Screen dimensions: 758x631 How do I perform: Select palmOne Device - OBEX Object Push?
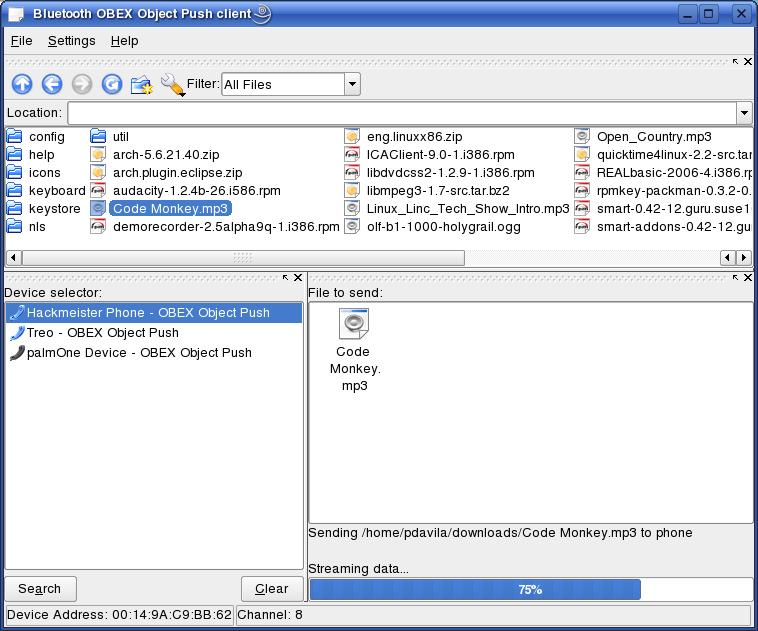[x=138, y=353]
